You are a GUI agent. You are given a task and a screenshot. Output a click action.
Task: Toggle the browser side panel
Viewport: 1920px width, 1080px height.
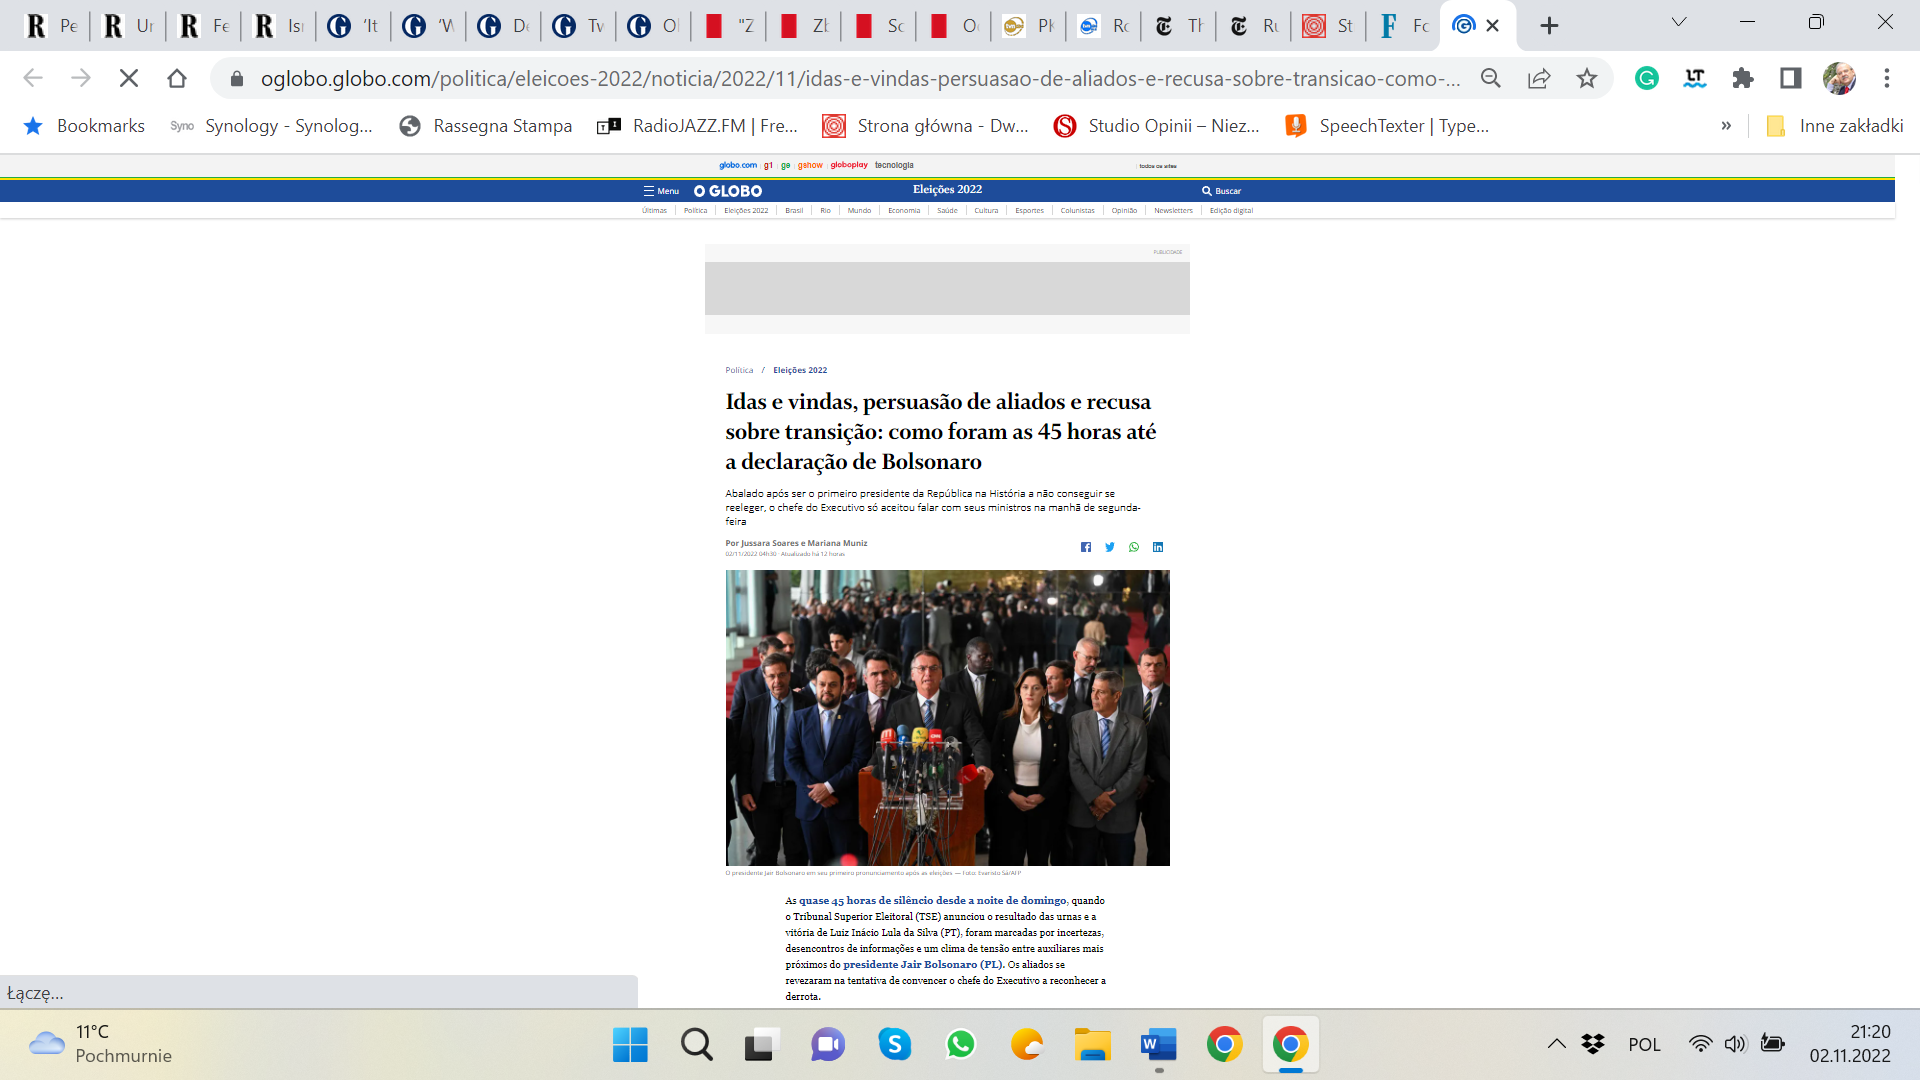pos(1791,78)
